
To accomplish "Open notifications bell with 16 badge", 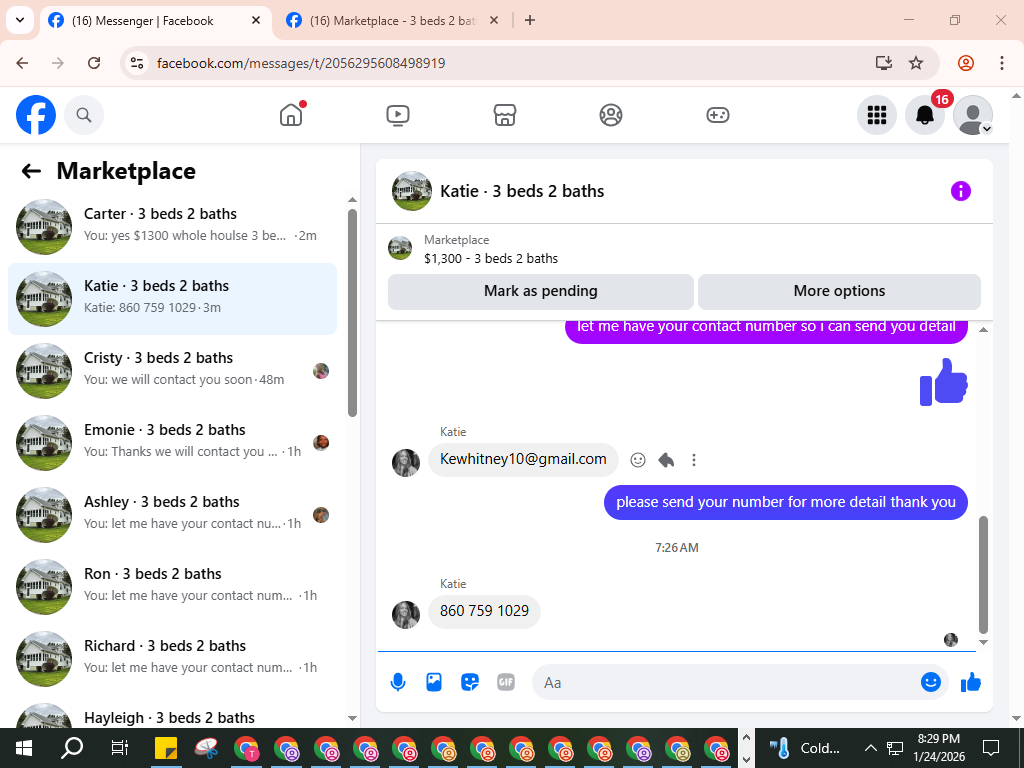I will click(925, 115).
